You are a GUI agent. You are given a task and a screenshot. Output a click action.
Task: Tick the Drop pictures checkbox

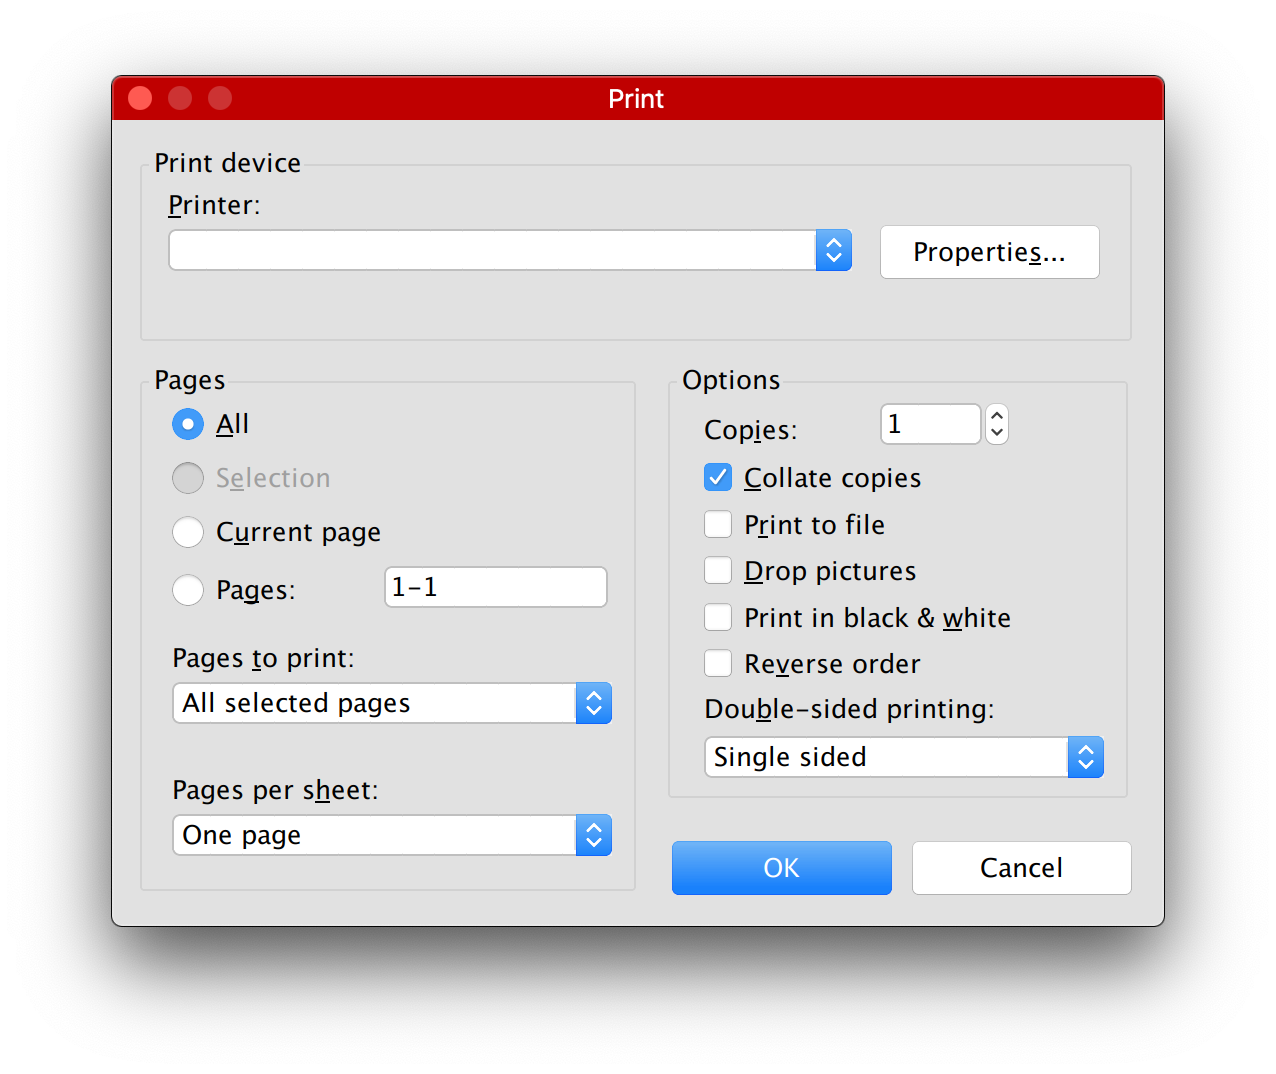coord(718,571)
